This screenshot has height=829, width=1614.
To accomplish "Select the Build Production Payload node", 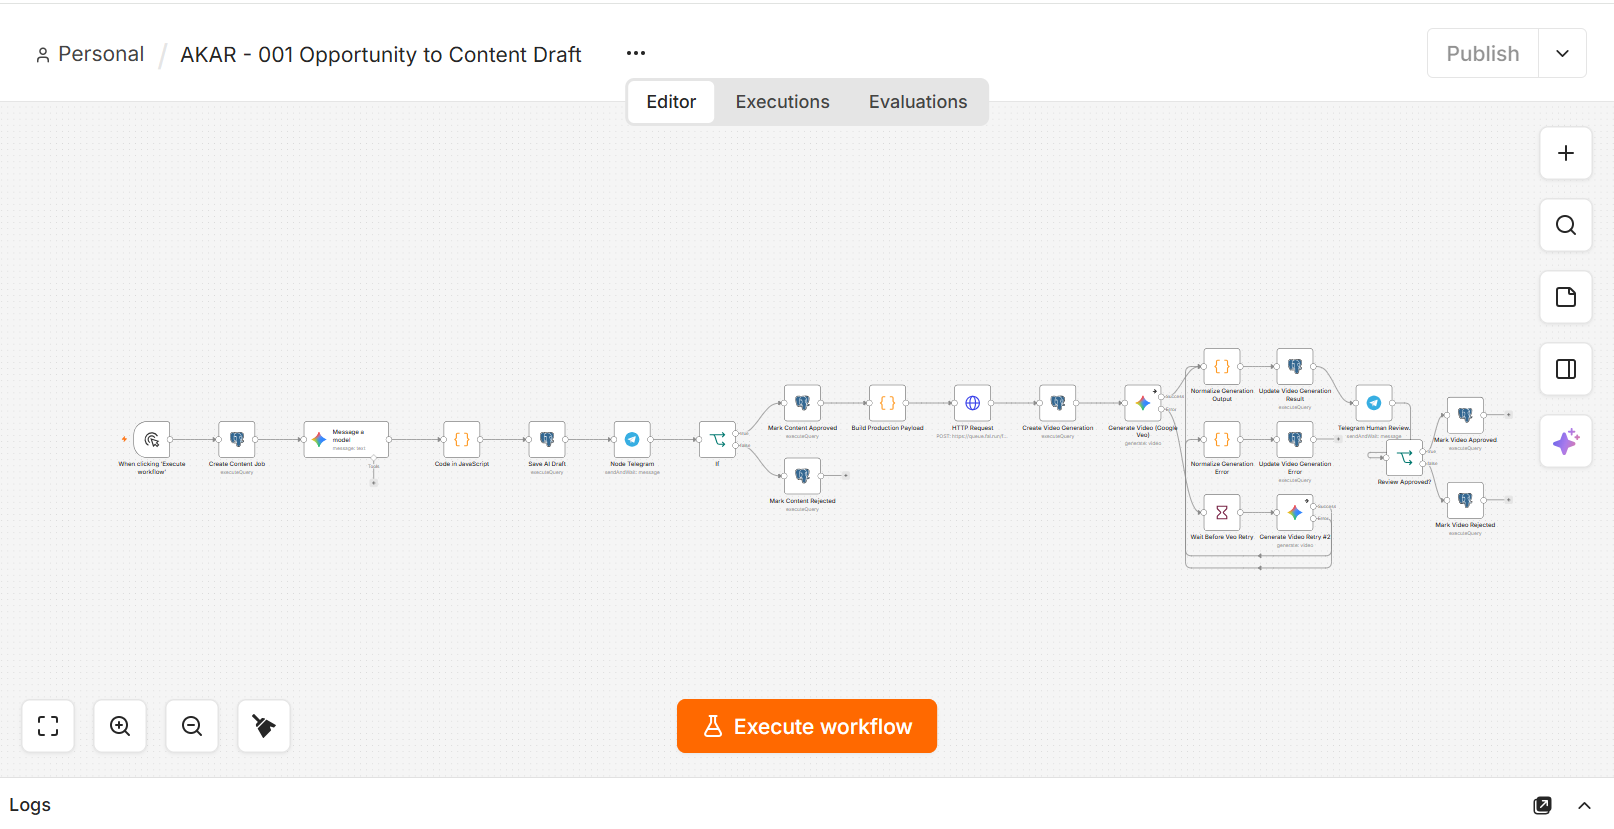I will [x=887, y=403].
